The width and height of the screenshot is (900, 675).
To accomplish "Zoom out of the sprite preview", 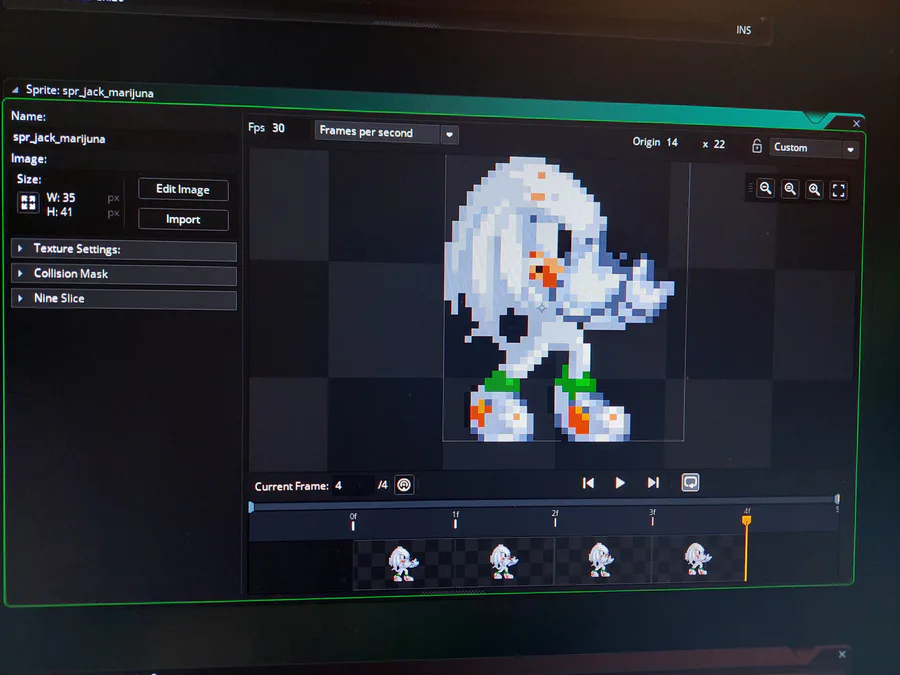I will (x=765, y=188).
